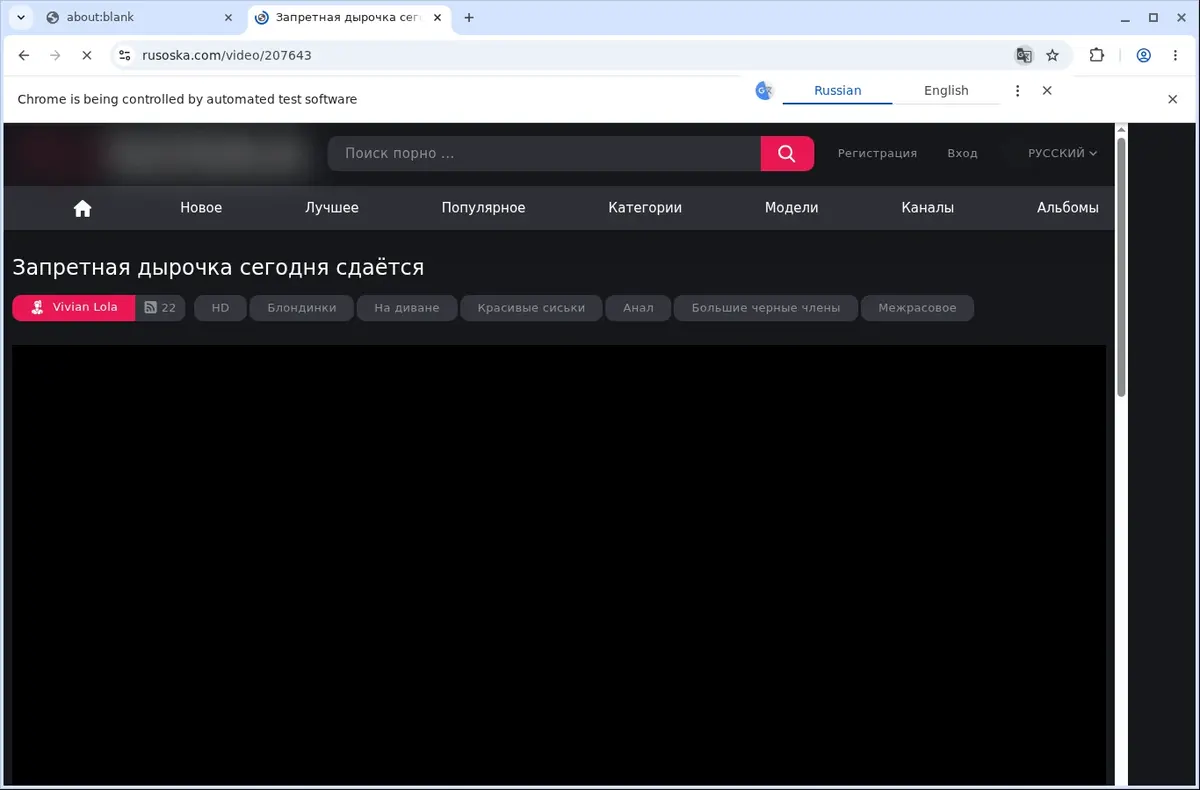The width and height of the screenshot is (1200, 790).
Task: Expand the РУССКИЙ language dropdown
Action: 1062,153
